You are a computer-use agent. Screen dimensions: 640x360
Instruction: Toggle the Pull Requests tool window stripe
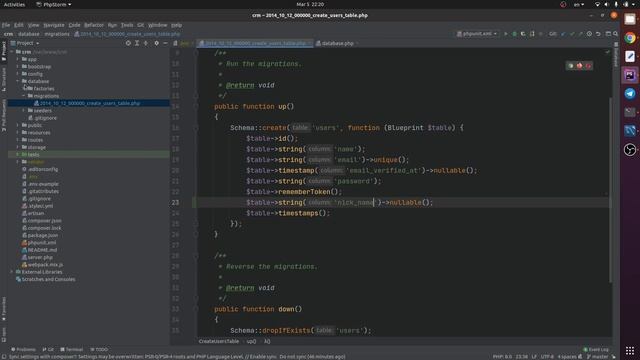[4, 115]
